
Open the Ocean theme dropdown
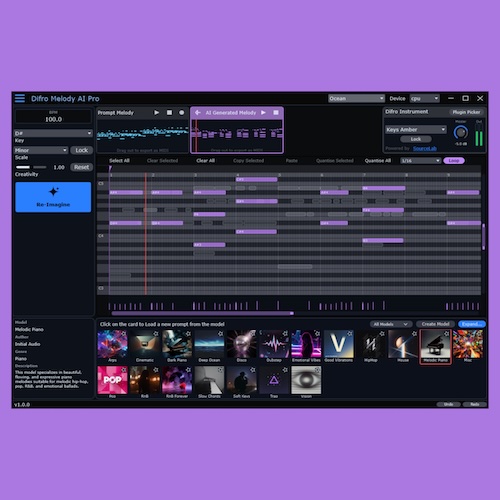(x=356, y=98)
